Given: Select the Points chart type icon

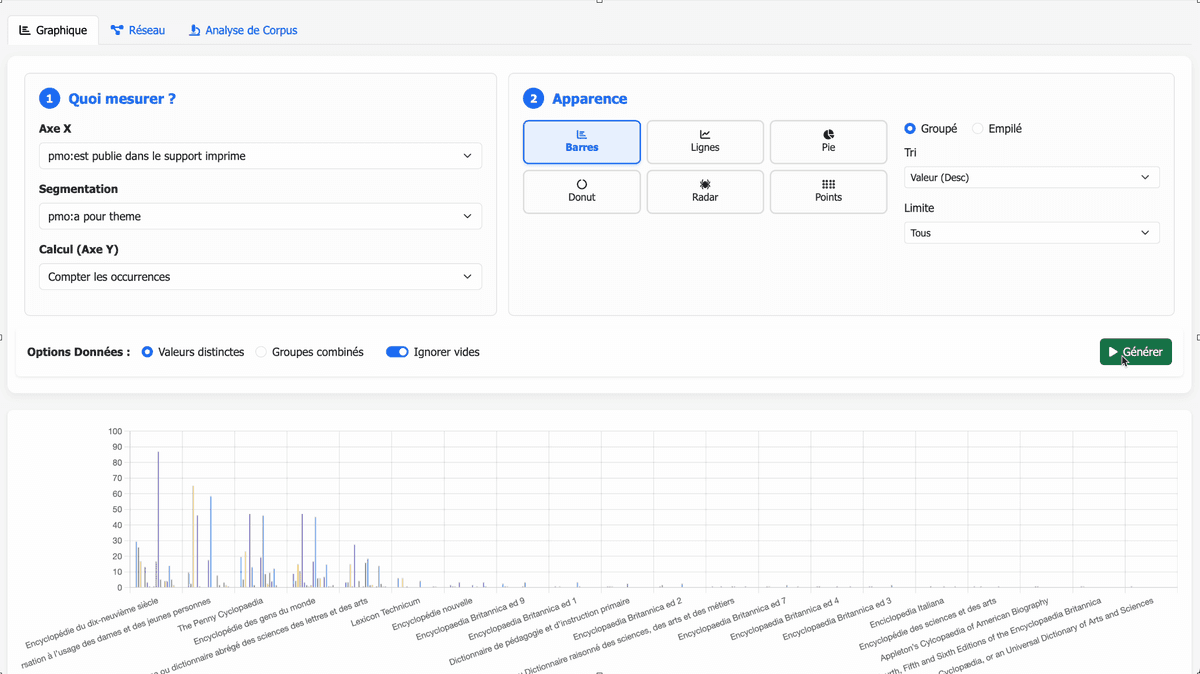Looking at the screenshot, I should coord(828,185).
